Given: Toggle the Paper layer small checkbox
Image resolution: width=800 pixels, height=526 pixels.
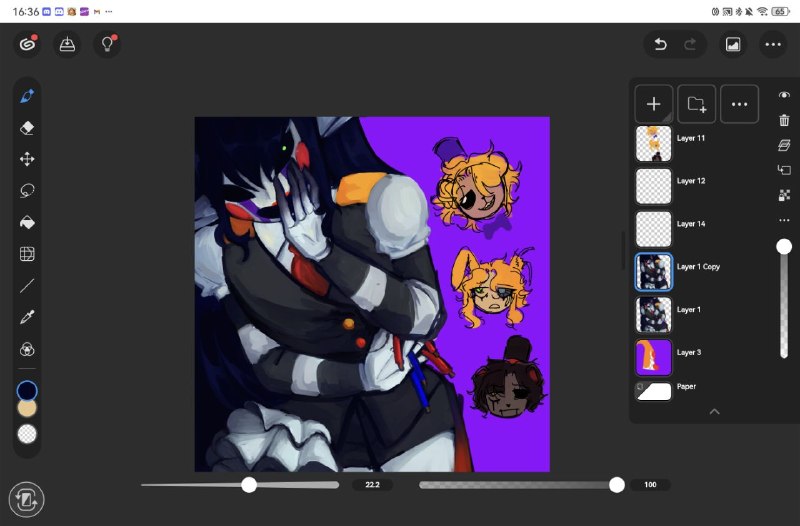Looking at the screenshot, I should click(x=640, y=387).
